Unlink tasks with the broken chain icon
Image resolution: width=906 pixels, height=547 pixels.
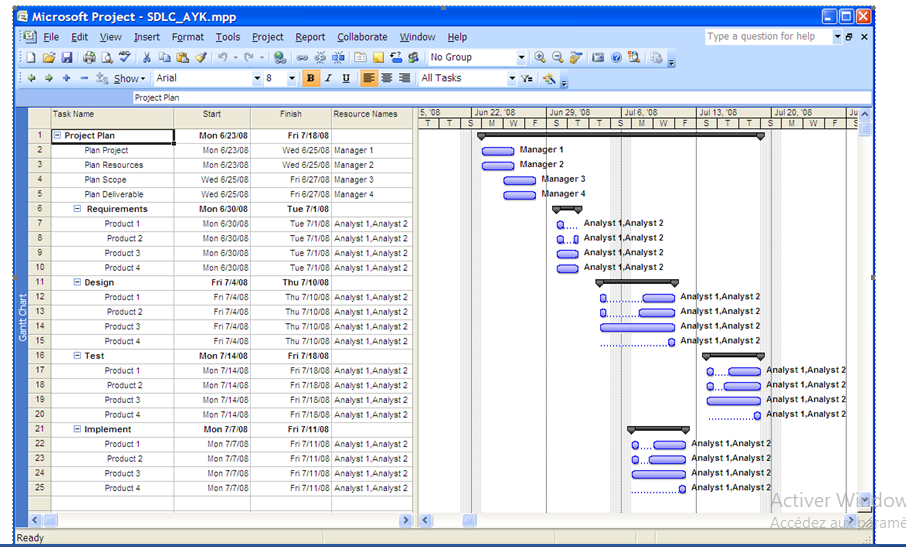320,58
